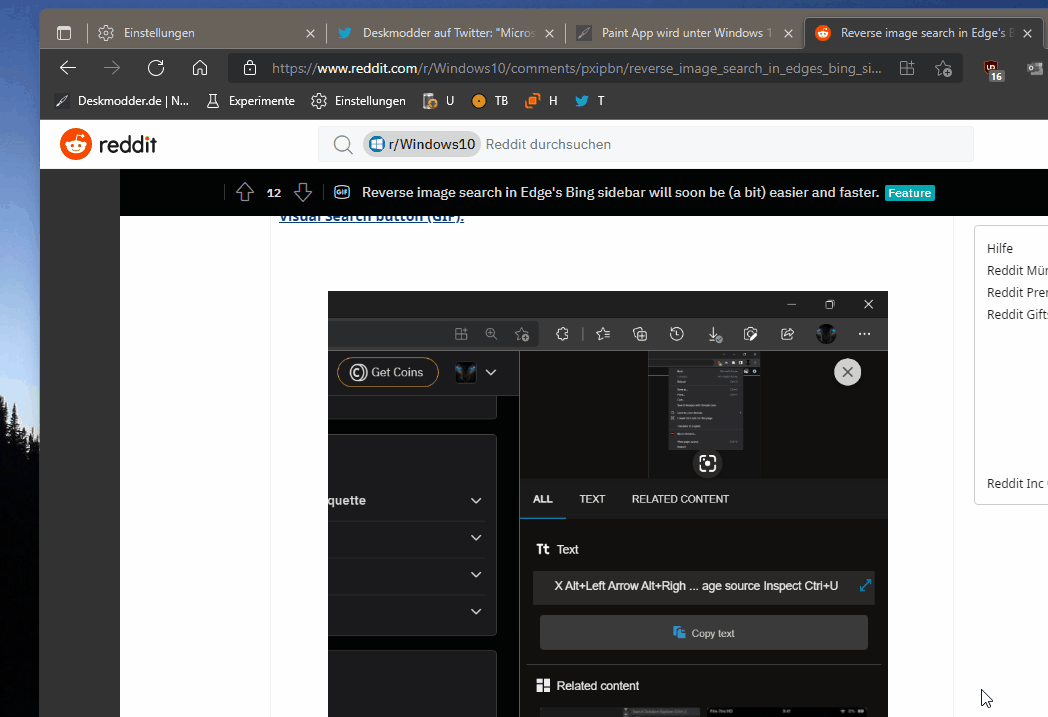
Task: View site information lock icon
Action: 249,67
